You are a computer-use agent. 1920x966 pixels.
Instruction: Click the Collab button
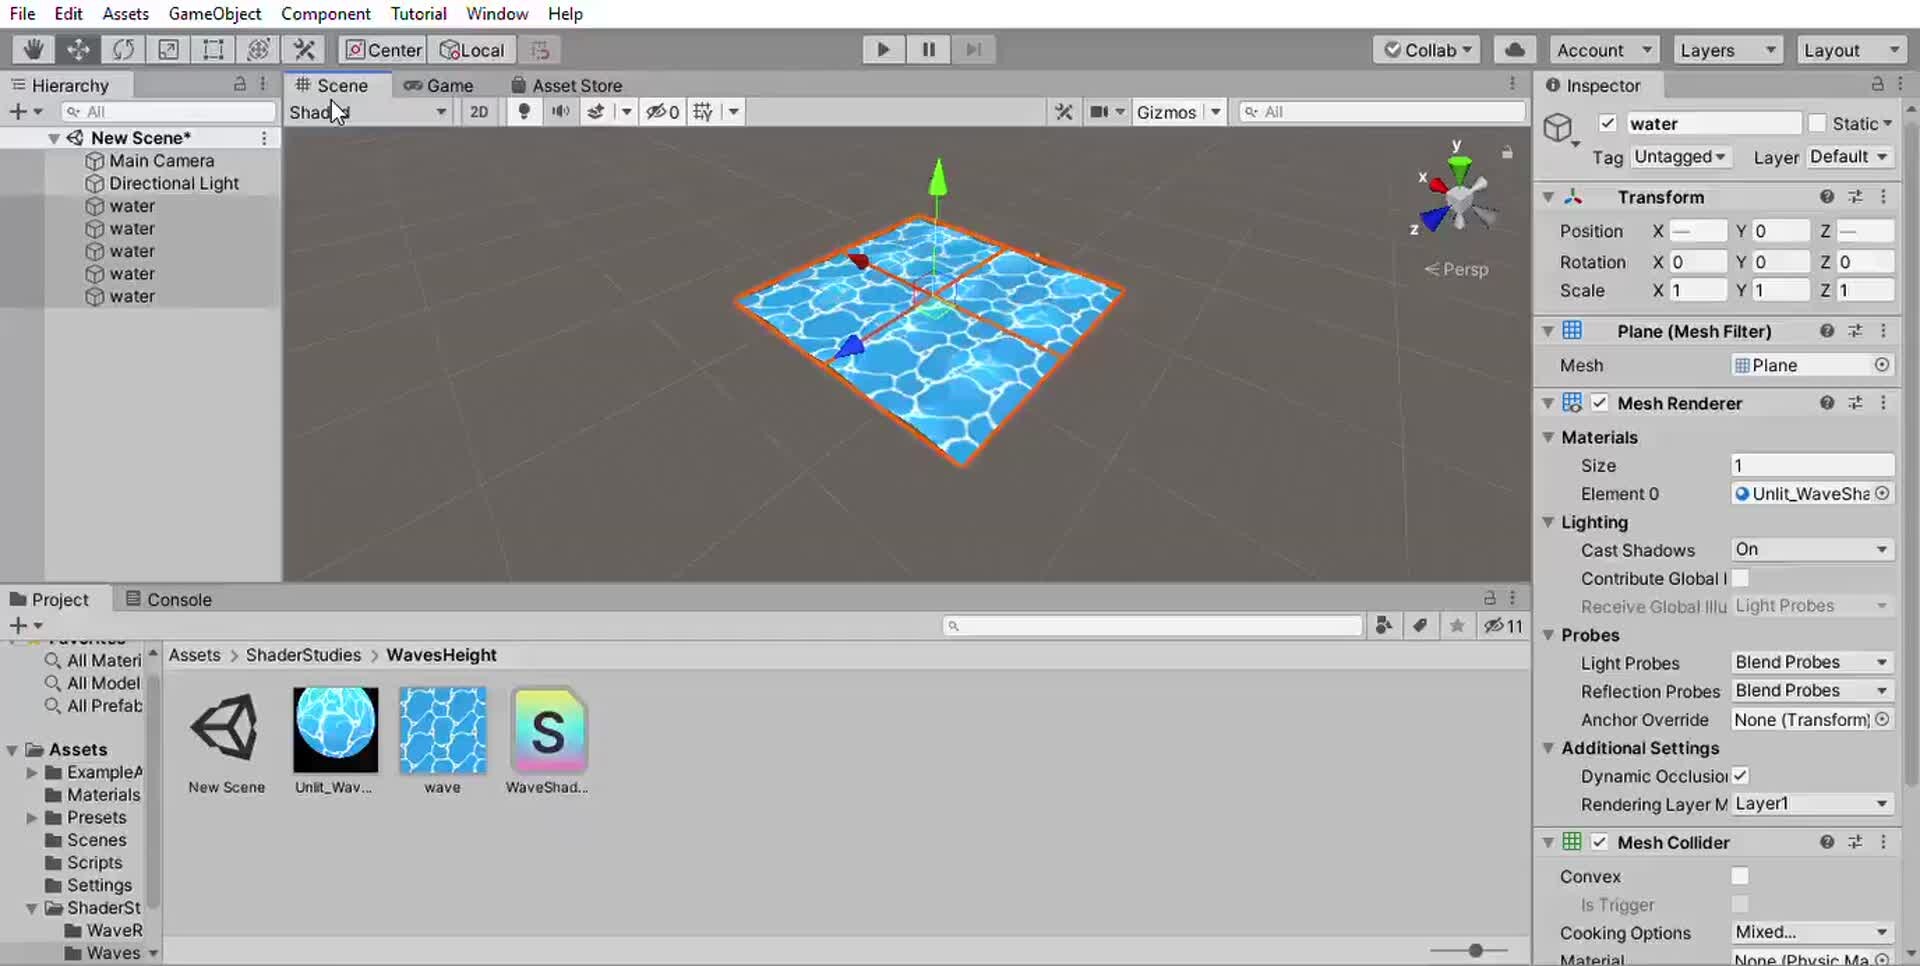coord(1427,49)
